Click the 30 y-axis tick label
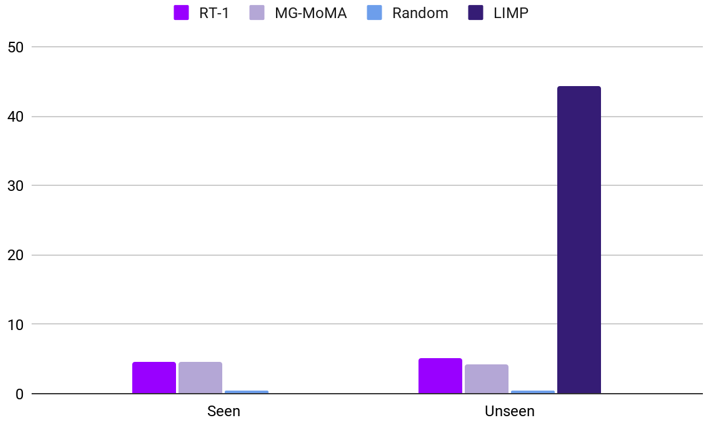The height and width of the screenshot is (423, 708). click(15, 186)
